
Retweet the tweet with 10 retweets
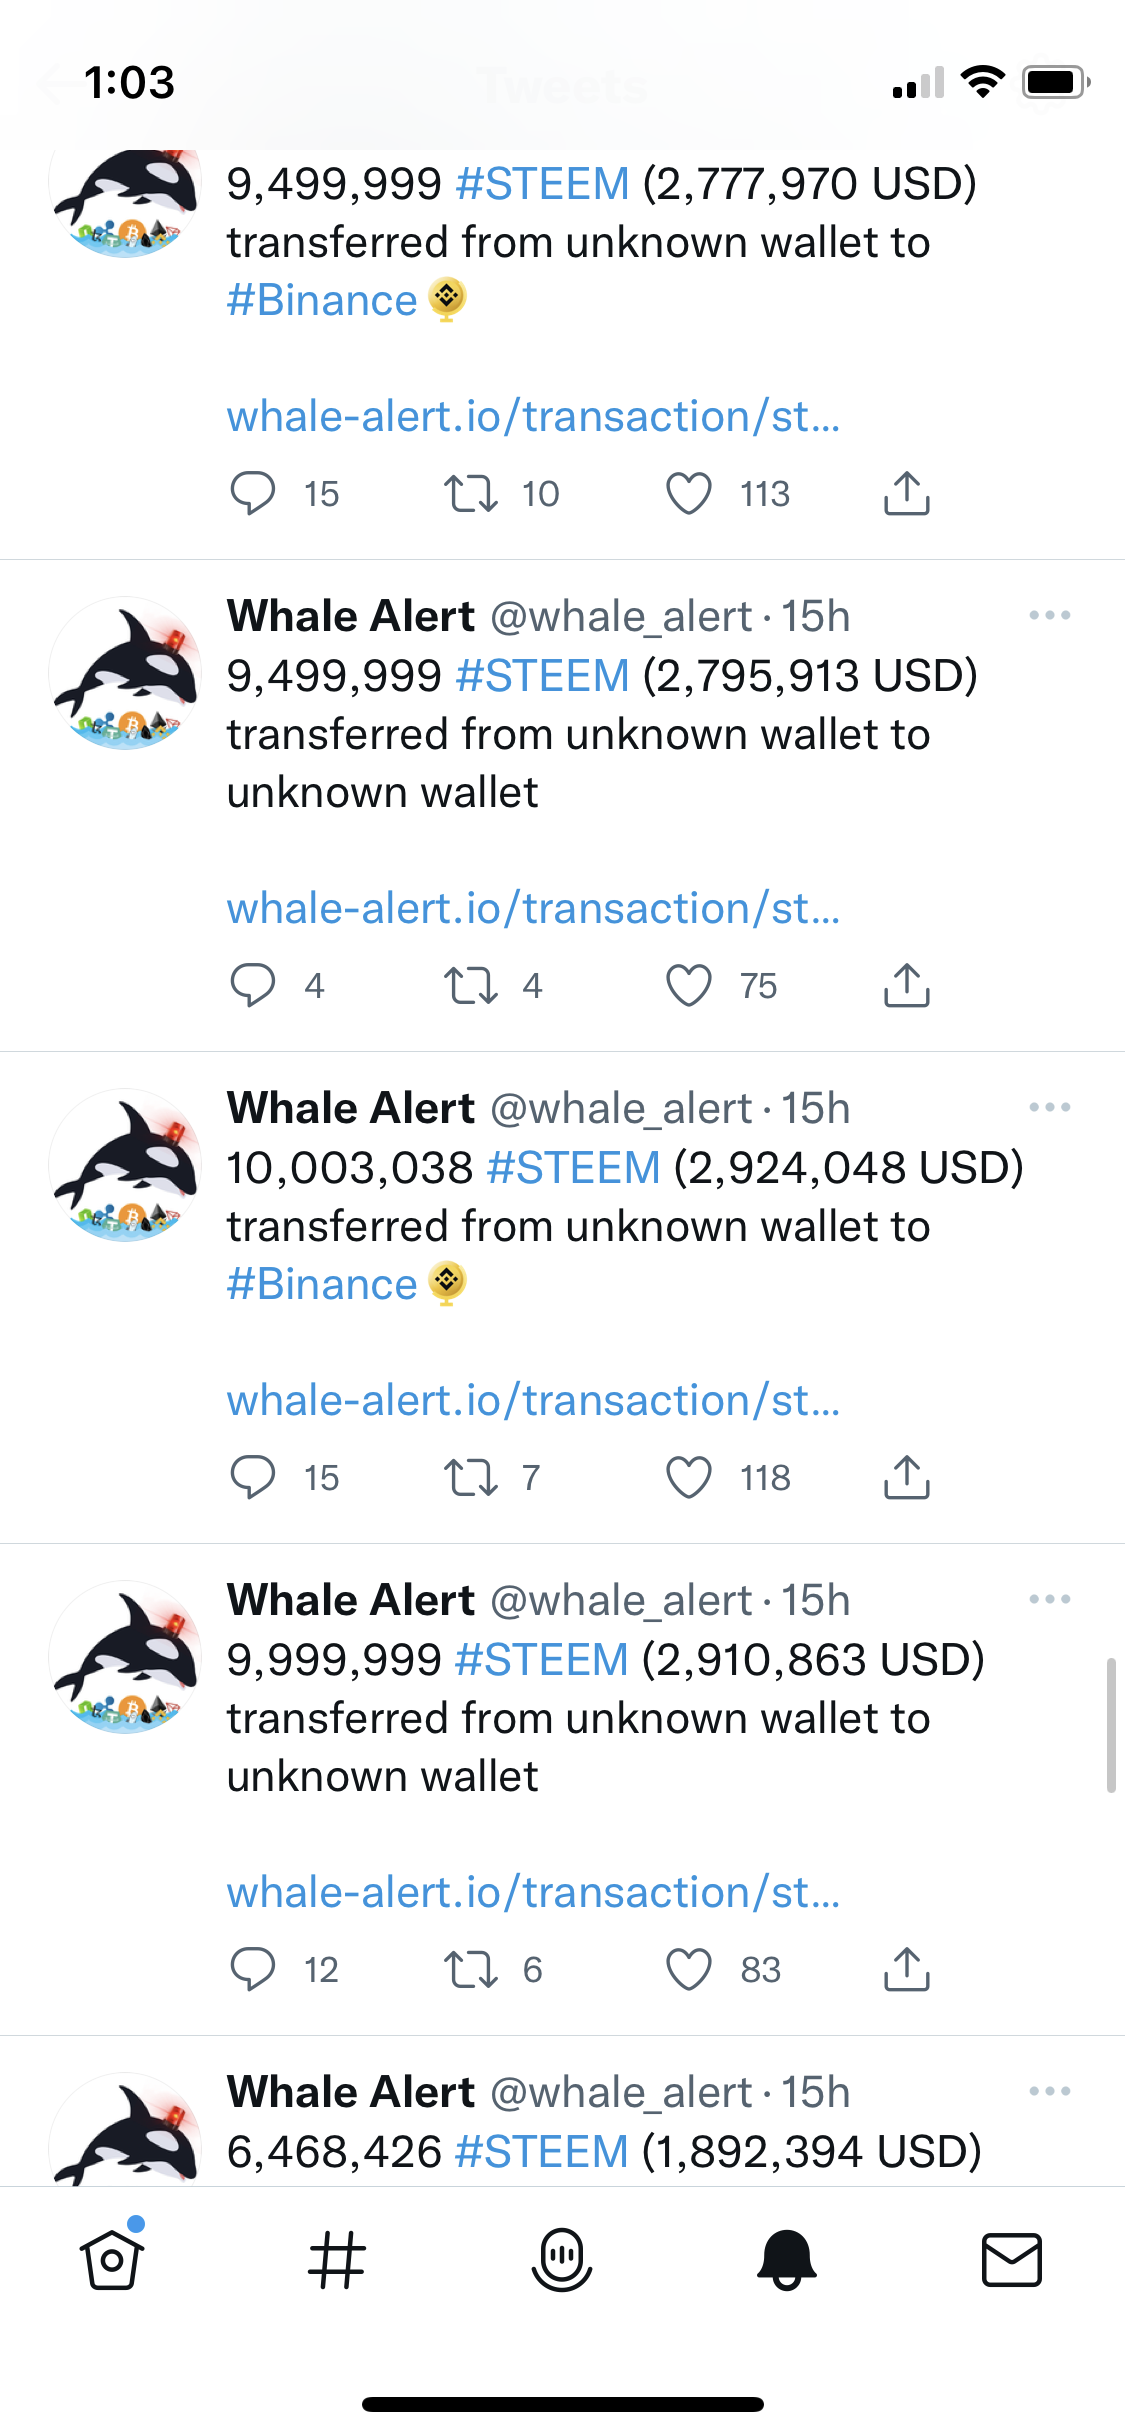pos(471,493)
